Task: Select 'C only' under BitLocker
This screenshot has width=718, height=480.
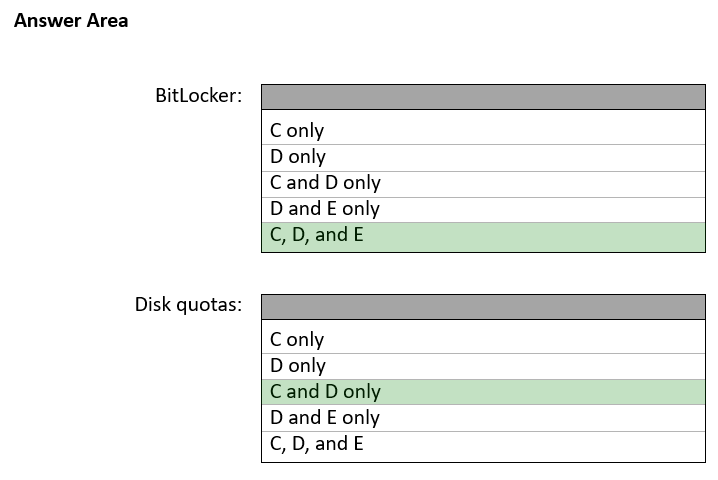Action: point(483,130)
